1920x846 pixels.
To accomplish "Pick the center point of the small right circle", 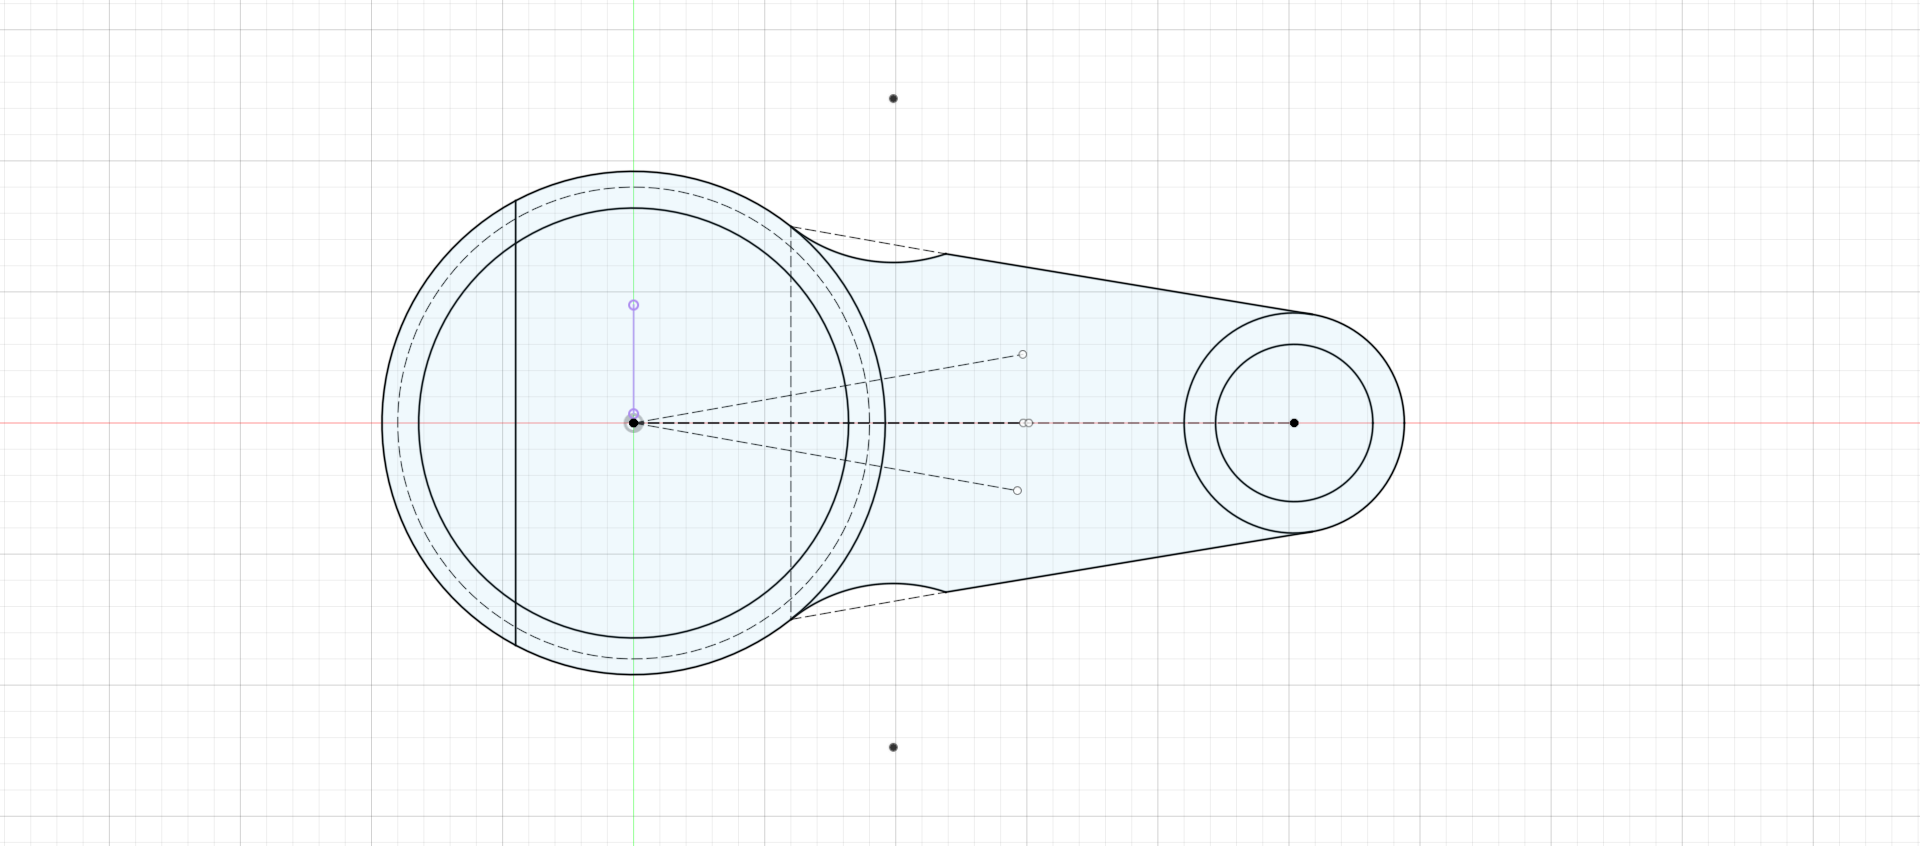I will (1294, 423).
